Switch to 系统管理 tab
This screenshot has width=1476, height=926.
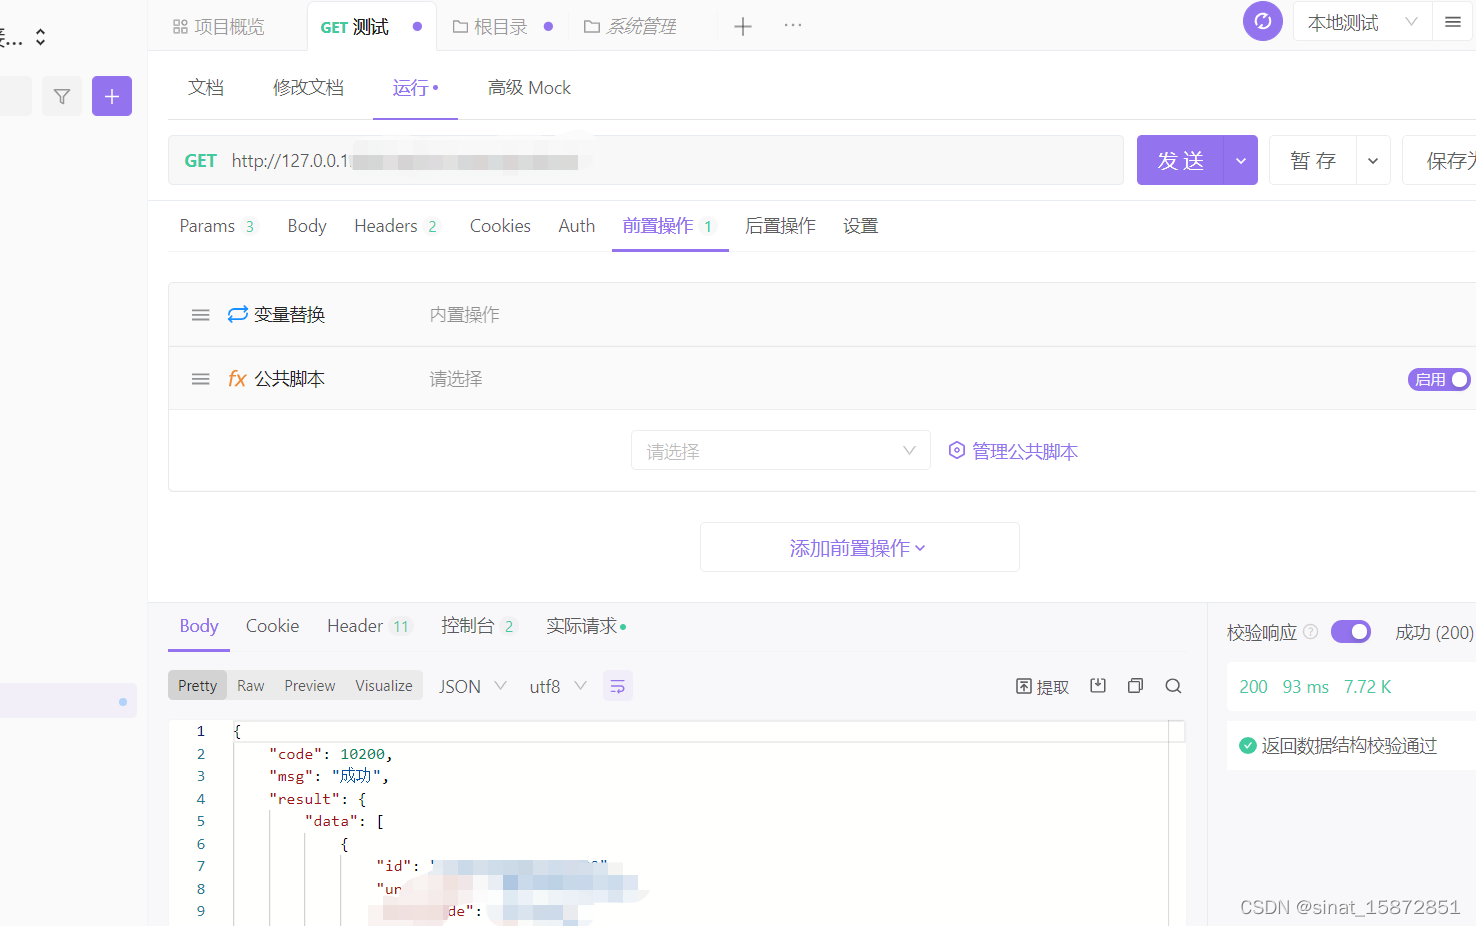[630, 27]
